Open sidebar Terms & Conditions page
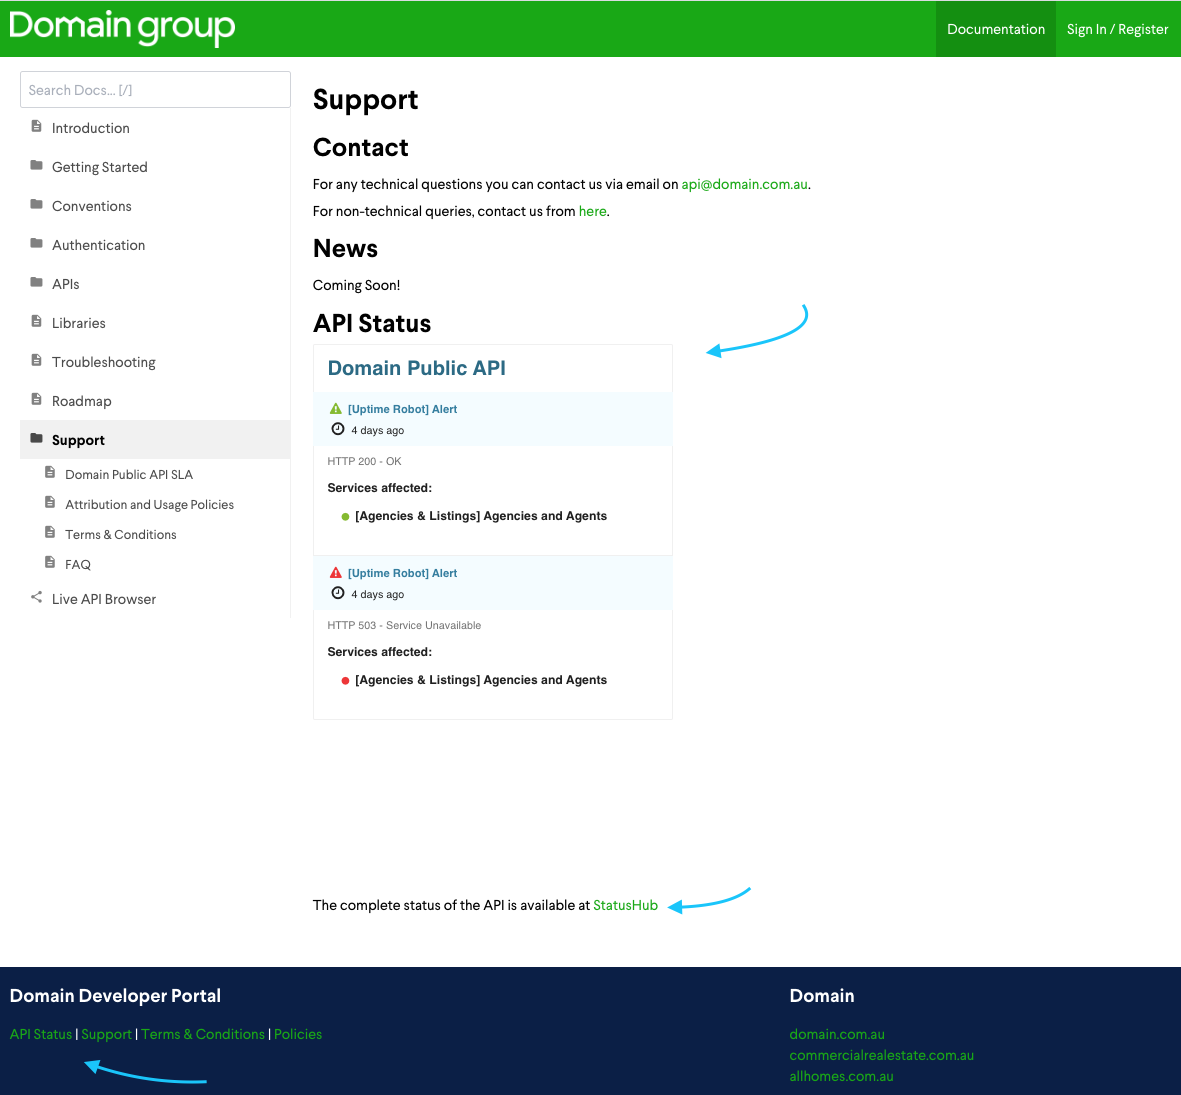 (x=121, y=535)
